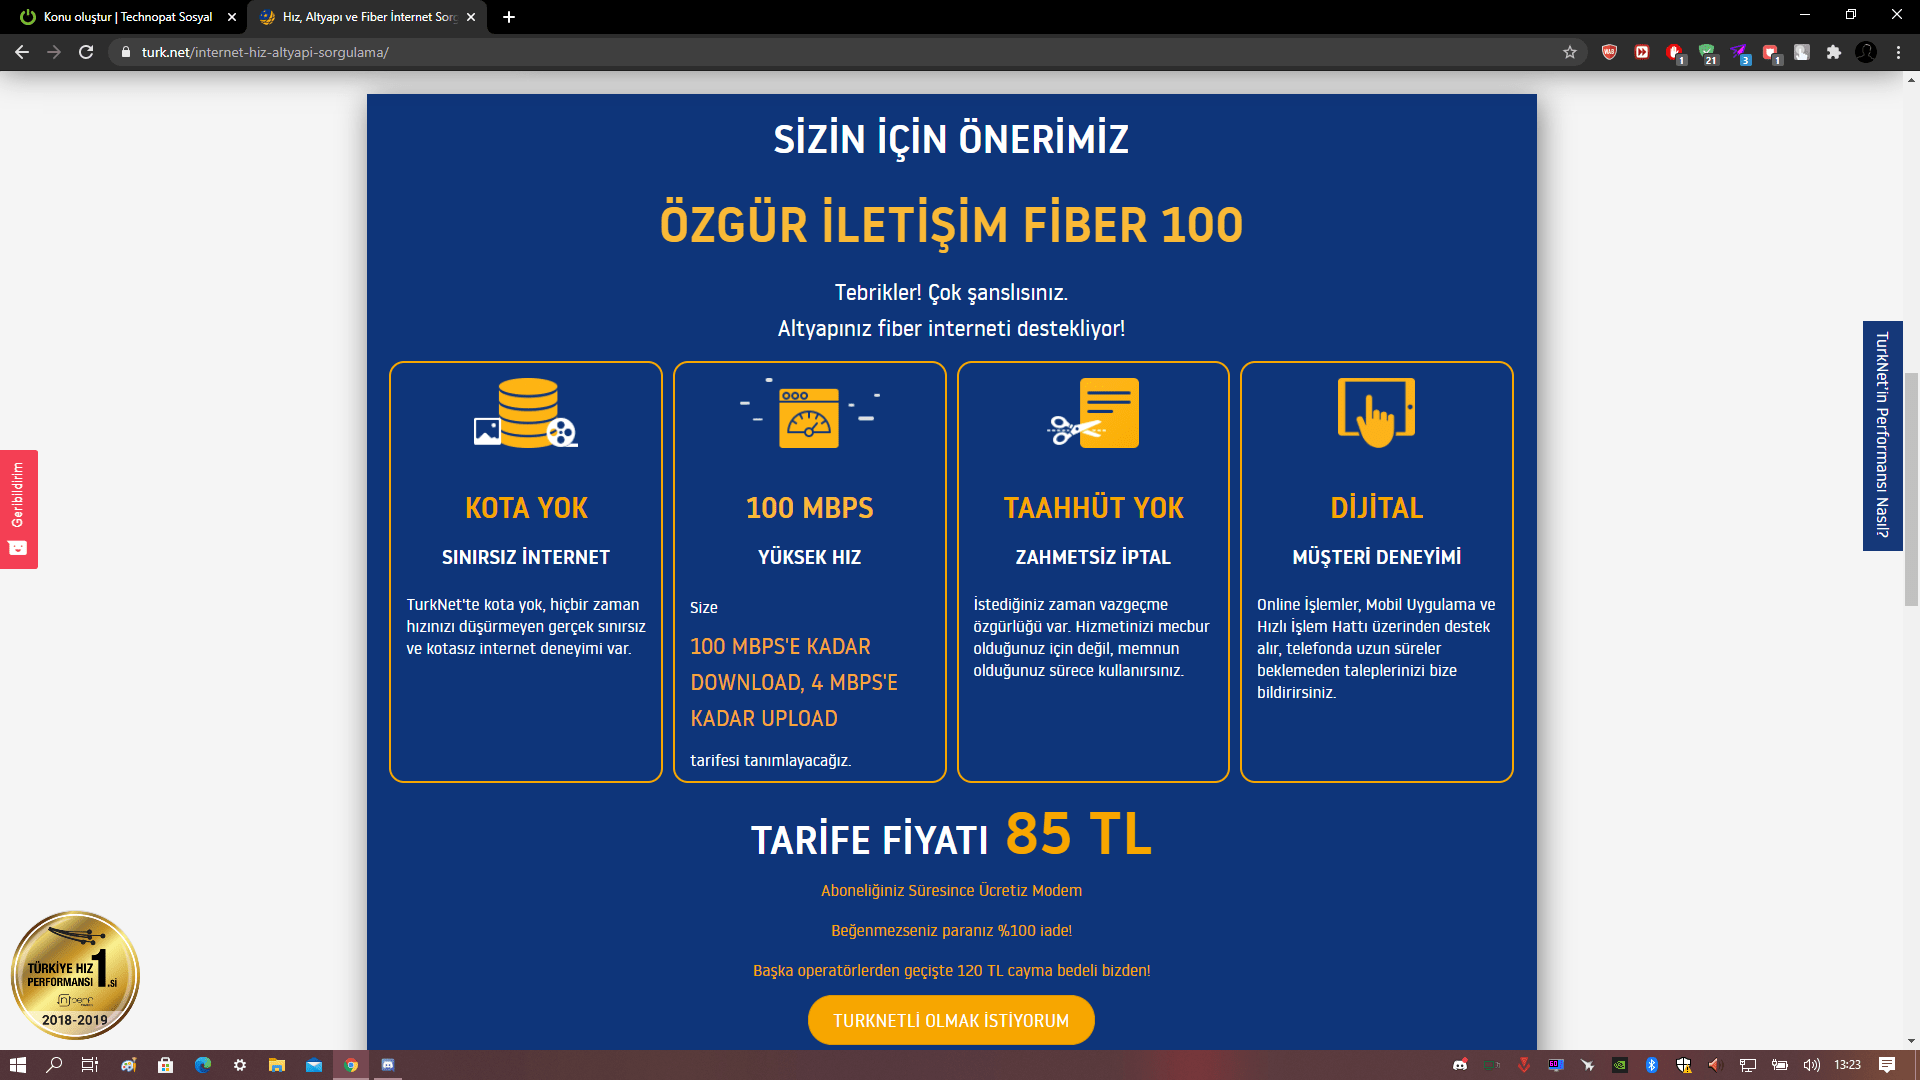Close the Hız, Altyapı ve Fiber İnternet tab
Viewport: 1920px width, 1080px height.
tap(471, 17)
